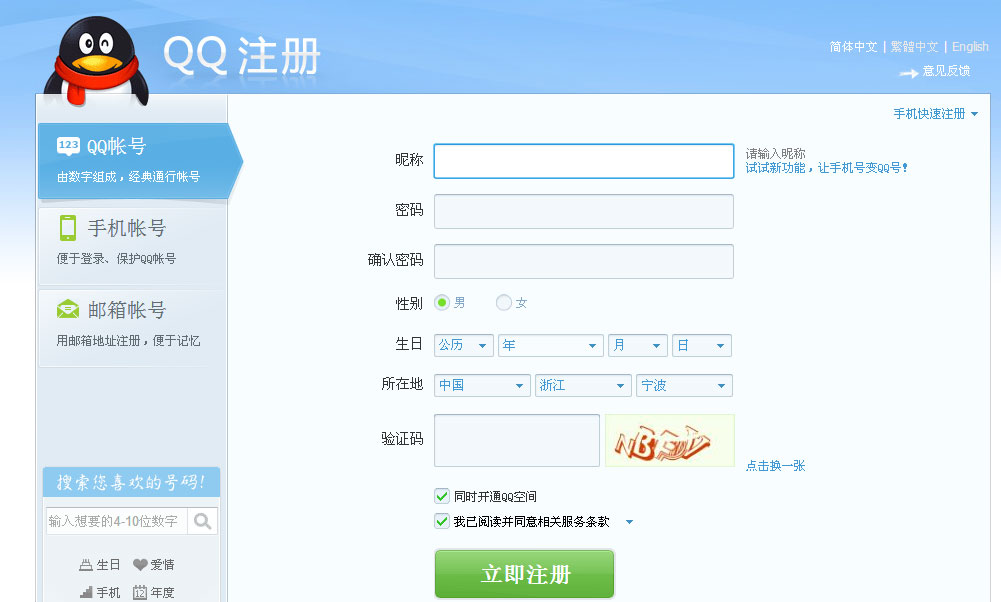The height and width of the screenshot is (602, 1001).
Task: Select the 女 gender radio button
Action: tap(504, 303)
